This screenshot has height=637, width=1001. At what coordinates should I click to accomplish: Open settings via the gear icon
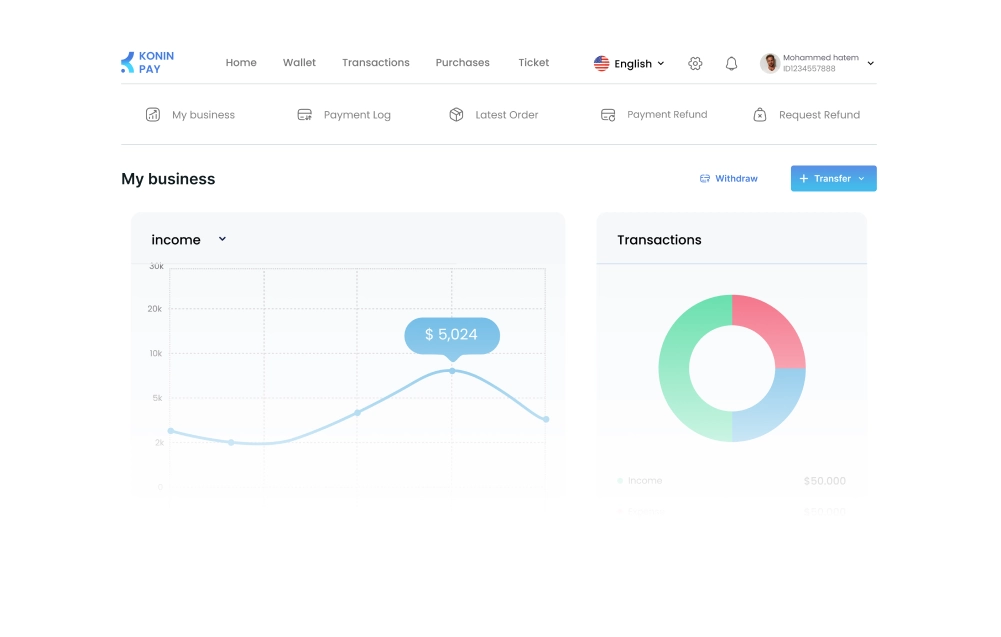[695, 63]
